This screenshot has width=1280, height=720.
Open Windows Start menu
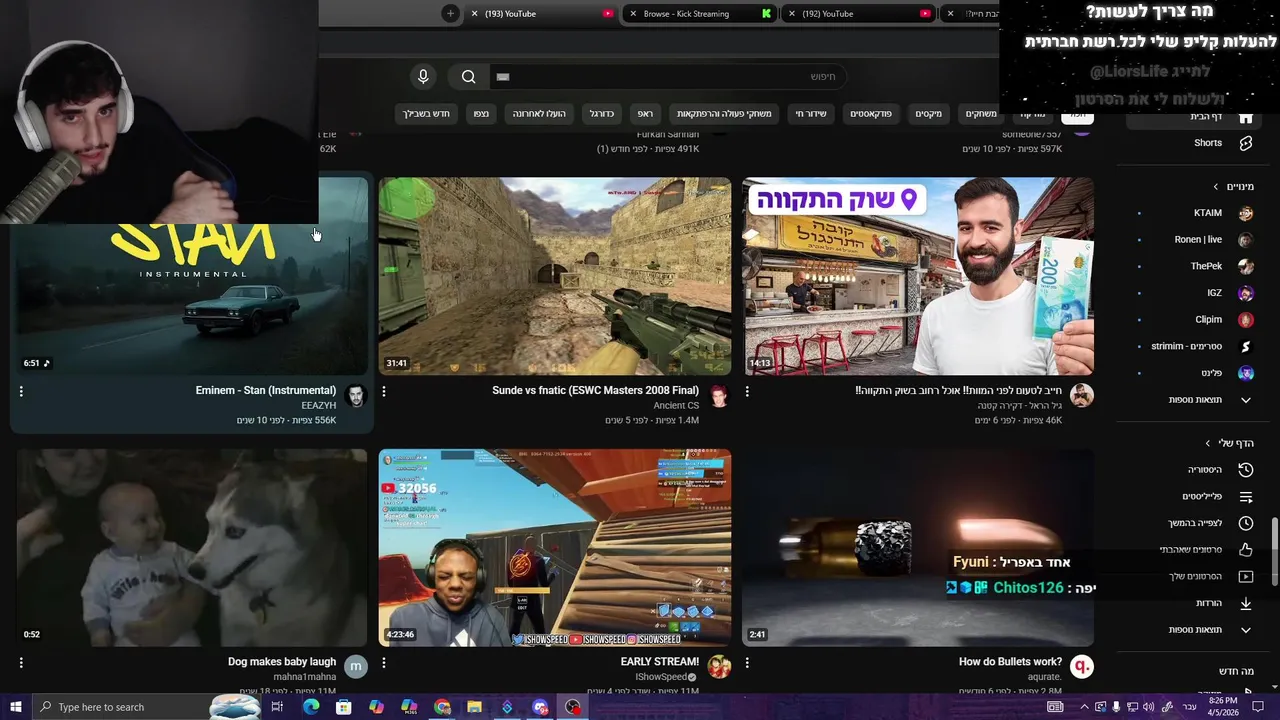click(15, 707)
